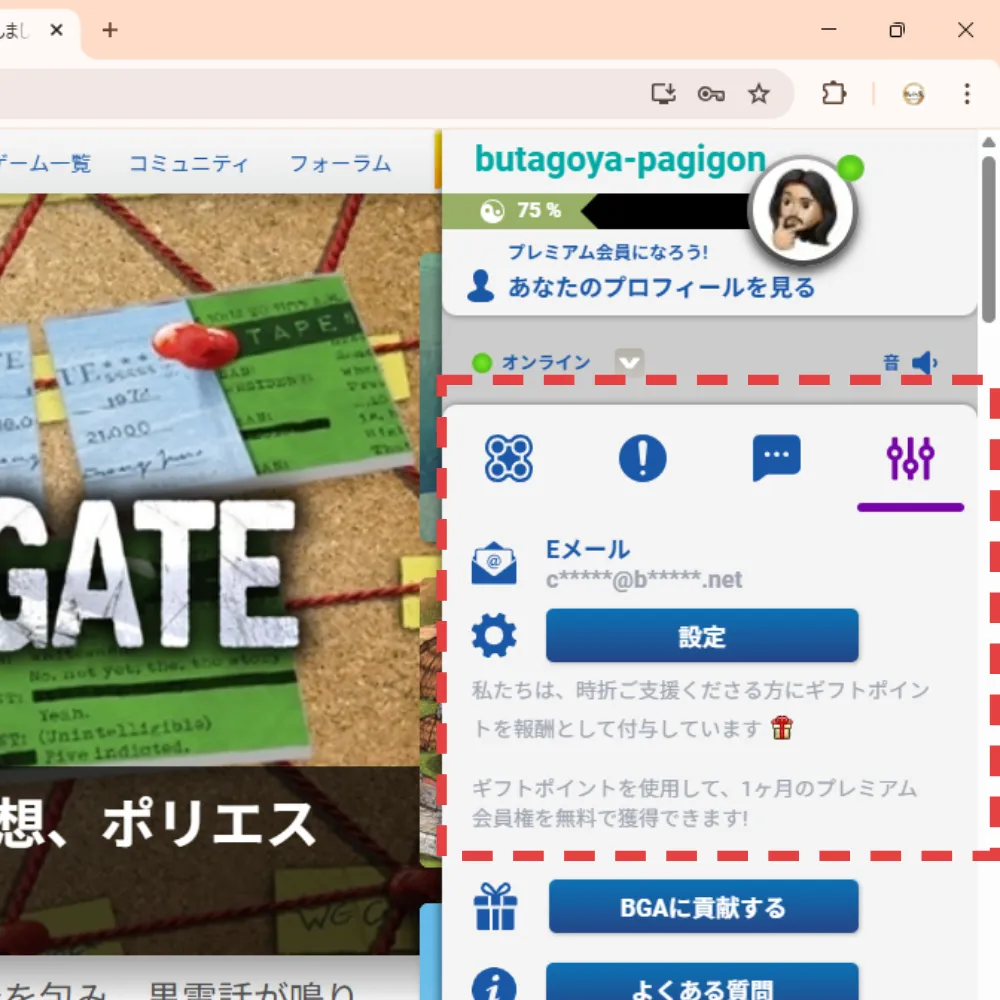
Task: Select the コミュニティ menu item
Action: [x=189, y=164]
